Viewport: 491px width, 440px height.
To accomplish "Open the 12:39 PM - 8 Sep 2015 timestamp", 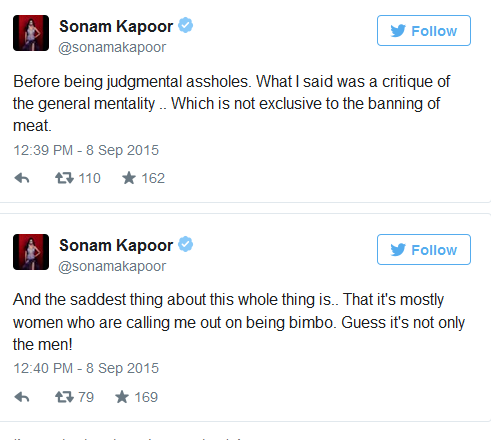I will (86, 150).
